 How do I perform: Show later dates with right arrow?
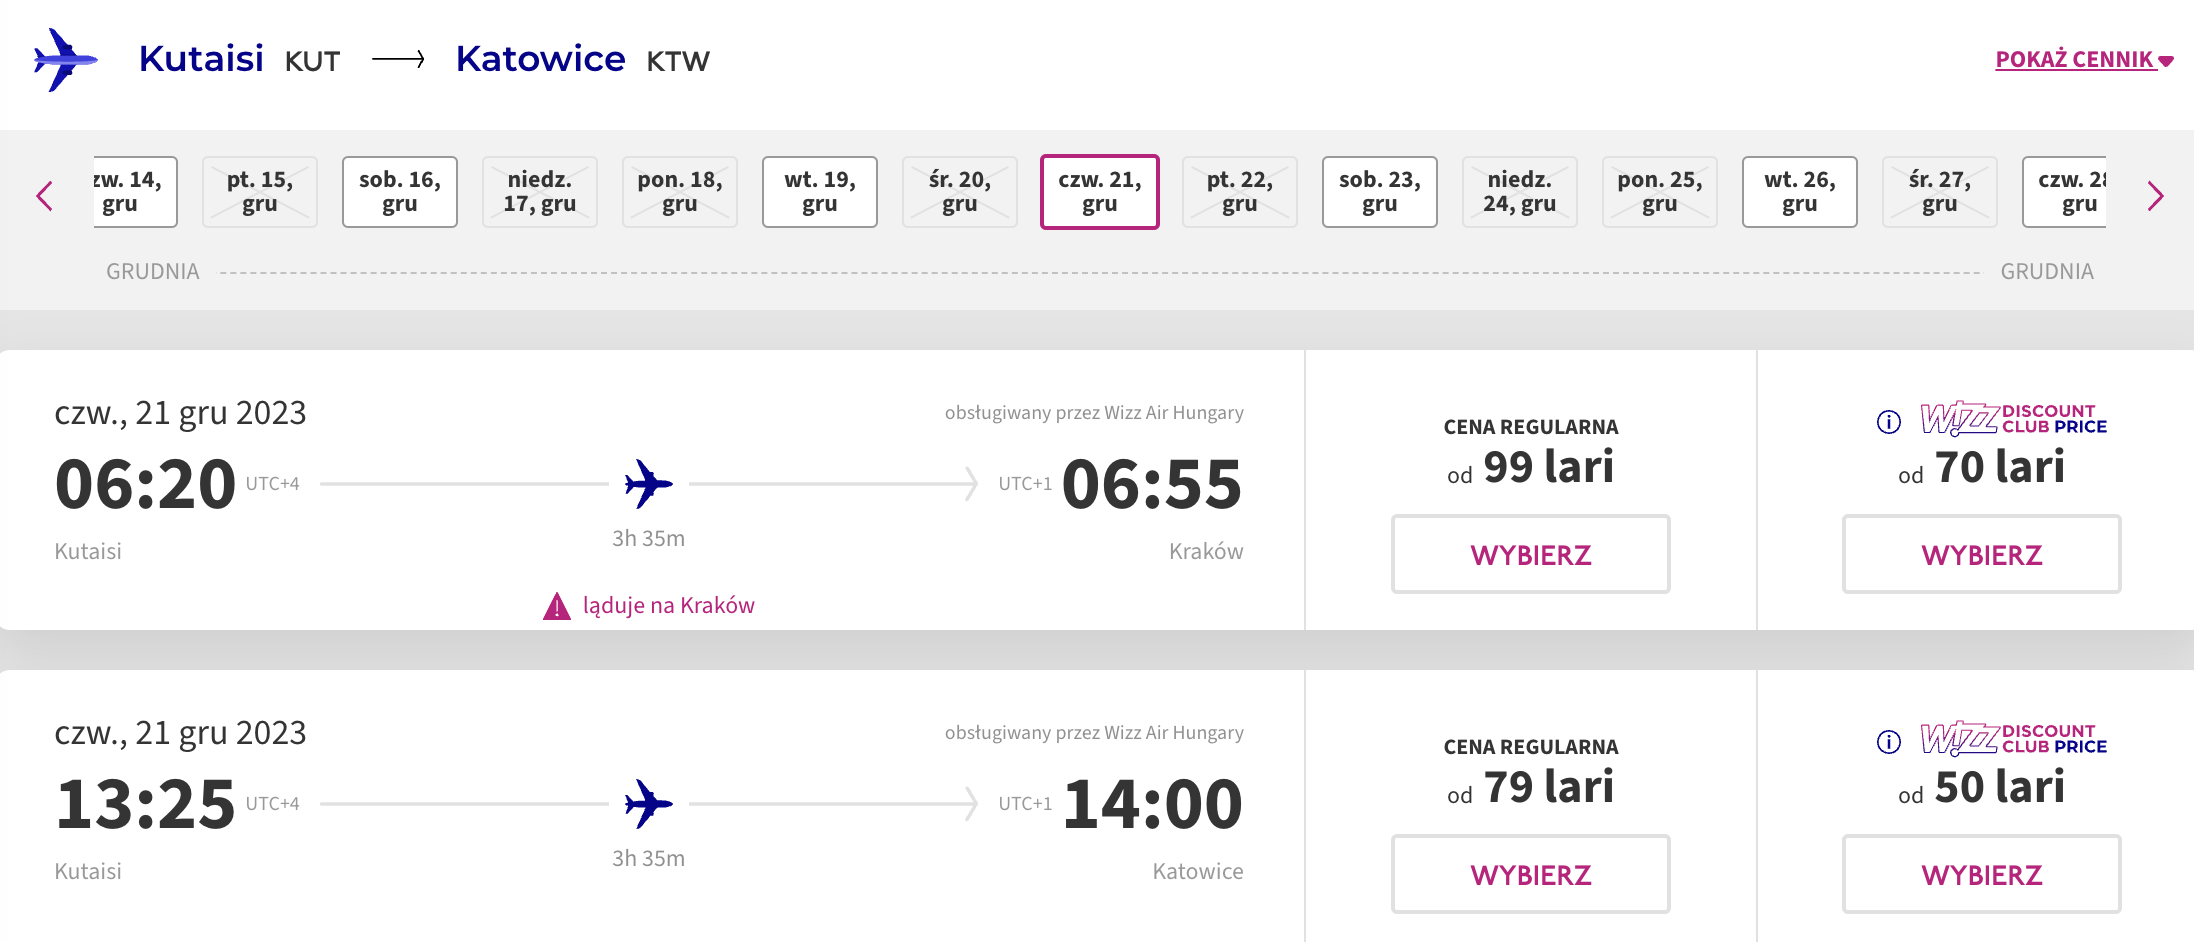tap(2155, 195)
